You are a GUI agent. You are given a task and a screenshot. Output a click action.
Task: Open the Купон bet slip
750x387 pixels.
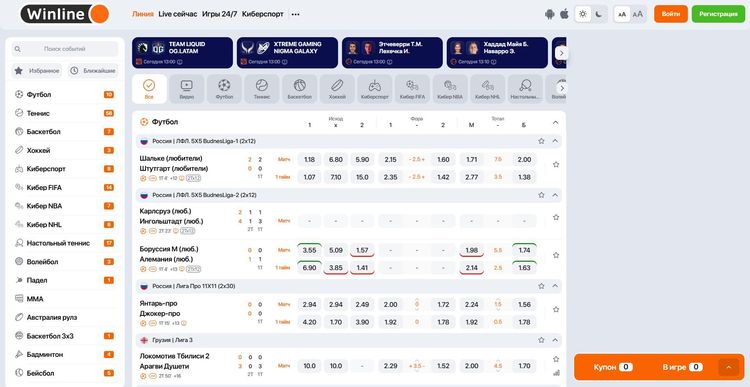tap(613, 367)
